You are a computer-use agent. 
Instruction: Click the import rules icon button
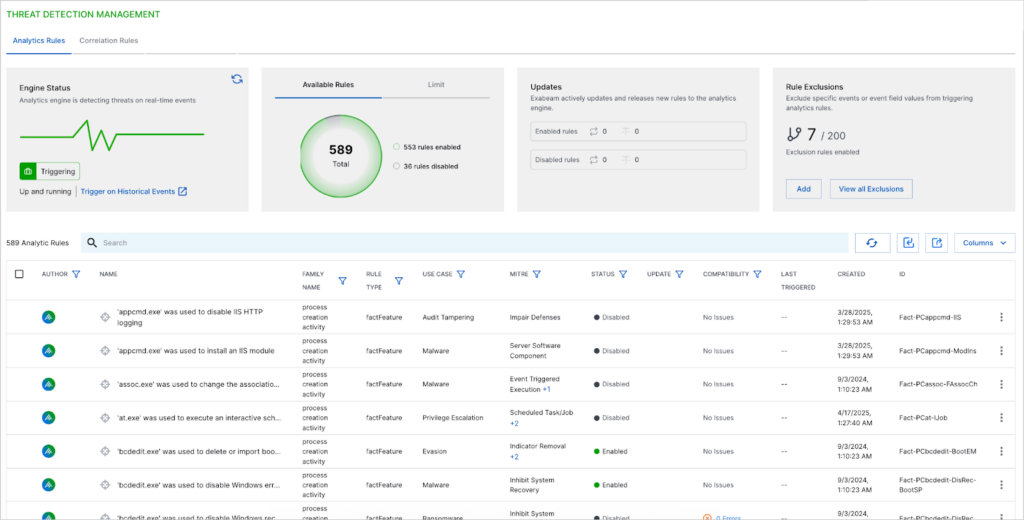(908, 243)
